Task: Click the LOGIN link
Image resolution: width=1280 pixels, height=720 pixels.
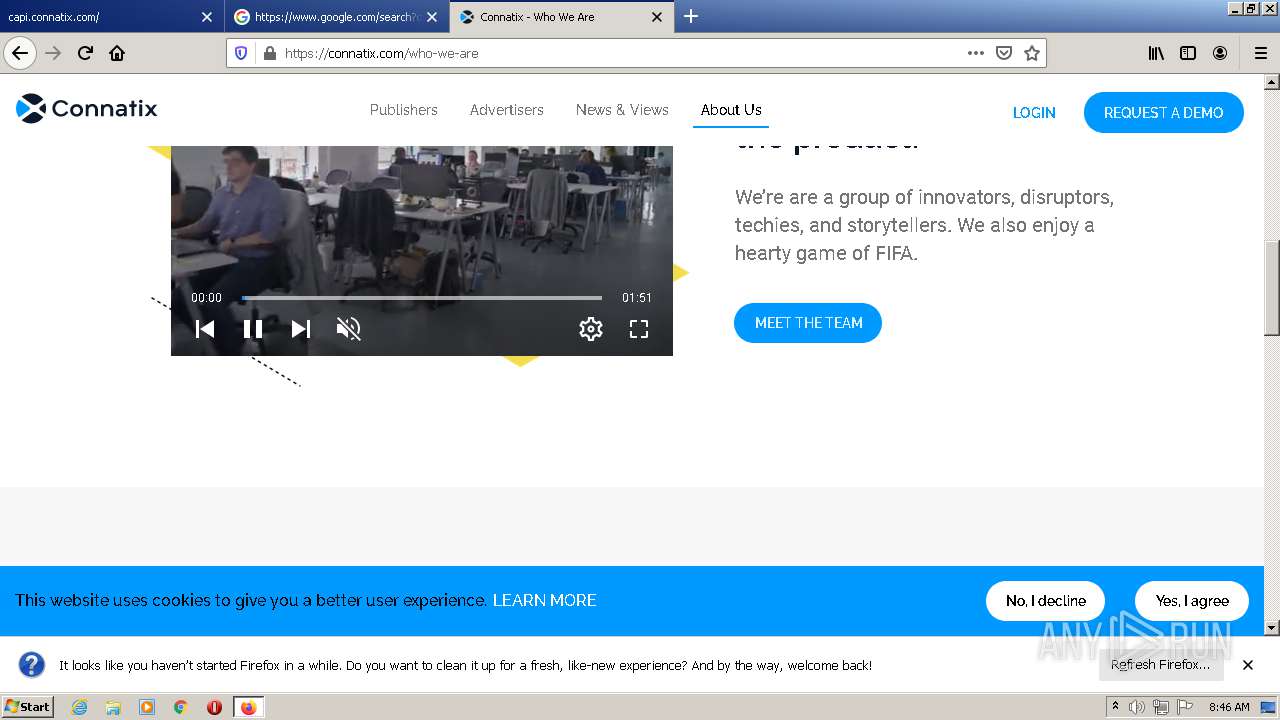Action: [x=1034, y=113]
